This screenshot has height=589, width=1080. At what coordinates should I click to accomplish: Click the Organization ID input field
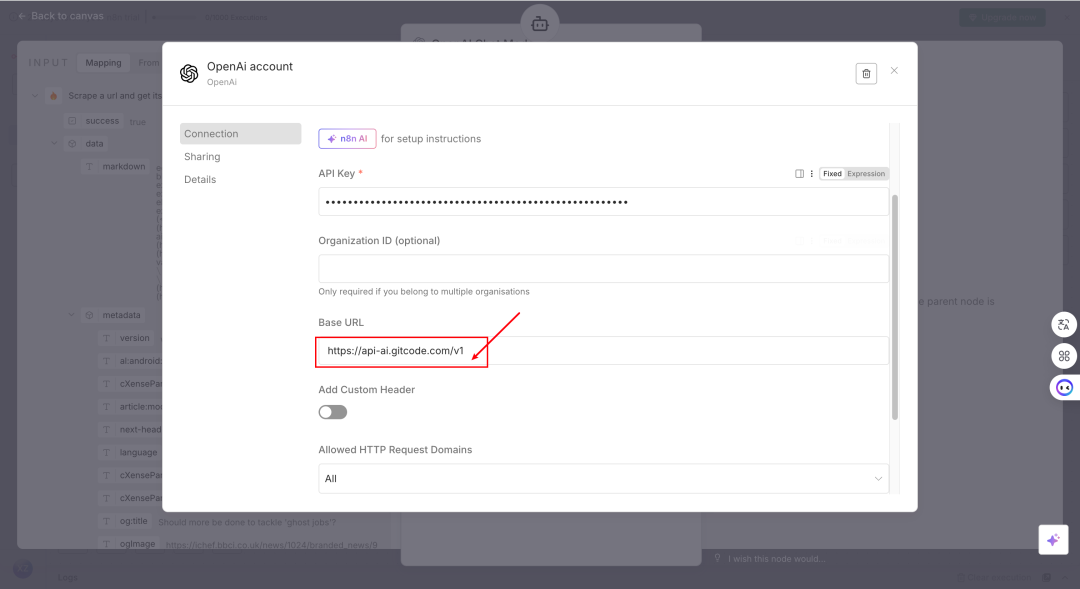coord(603,269)
